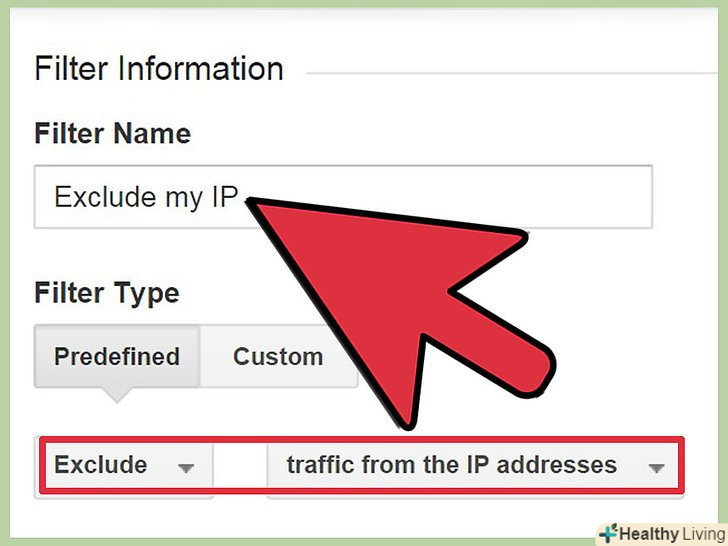
Task: Click the Healthy Living green cross icon
Action: click(608, 533)
